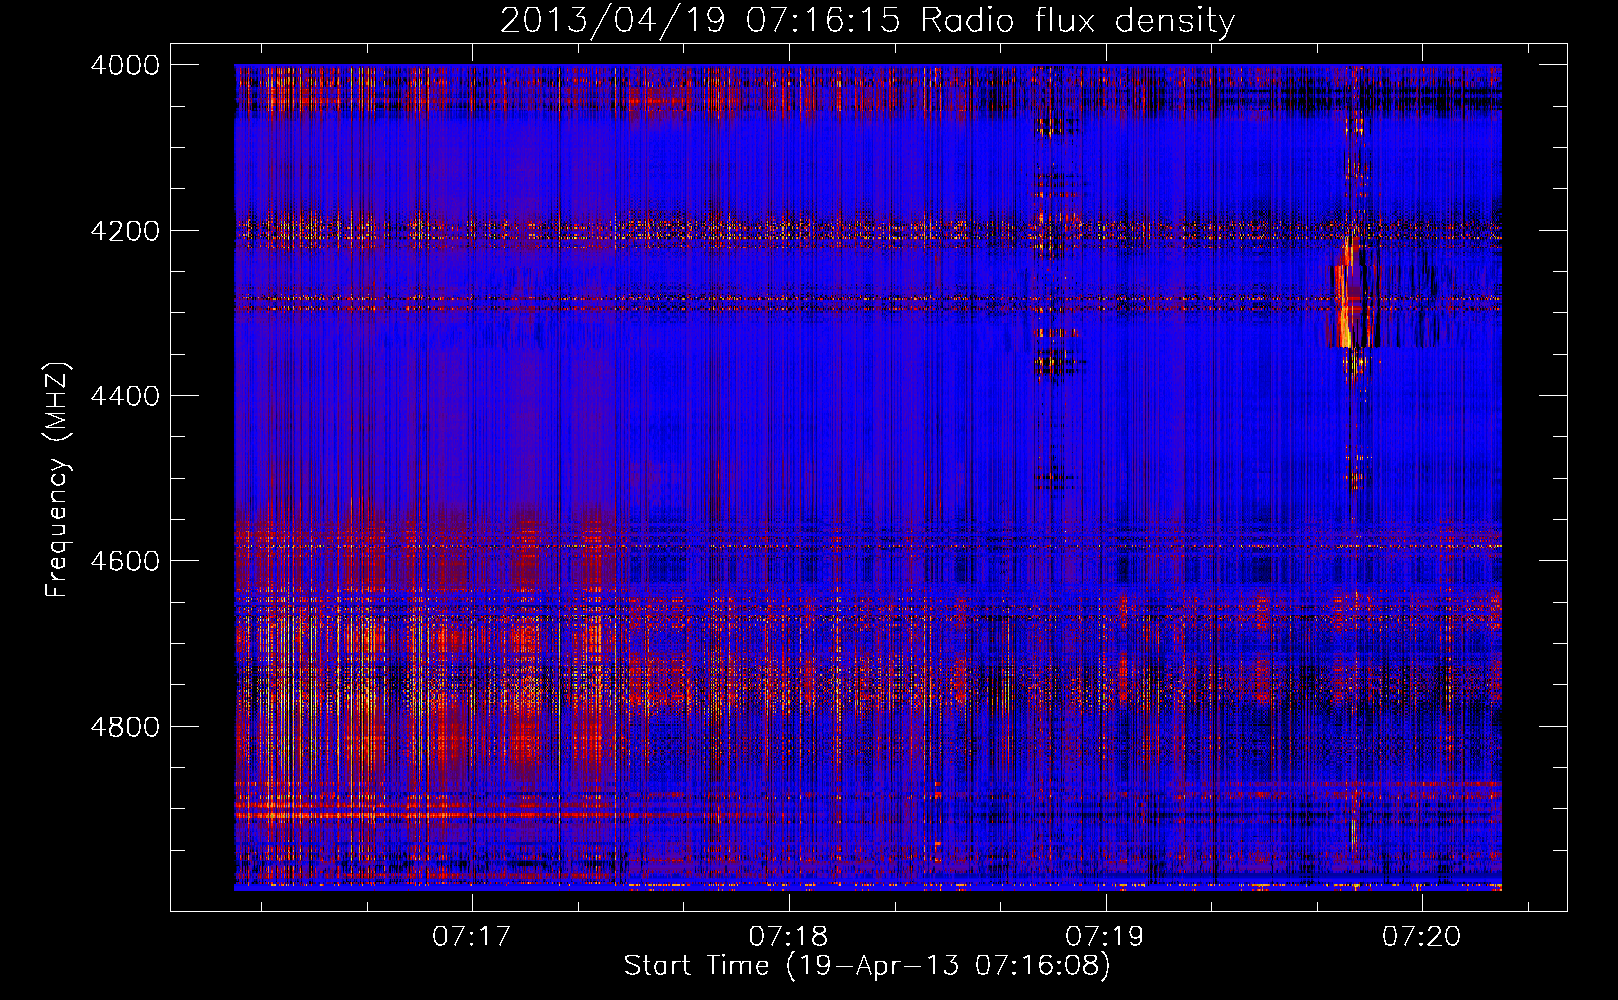Click the 4800 frequency tick label
Image resolution: width=1618 pixels, height=1000 pixels.
pos(125,727)
